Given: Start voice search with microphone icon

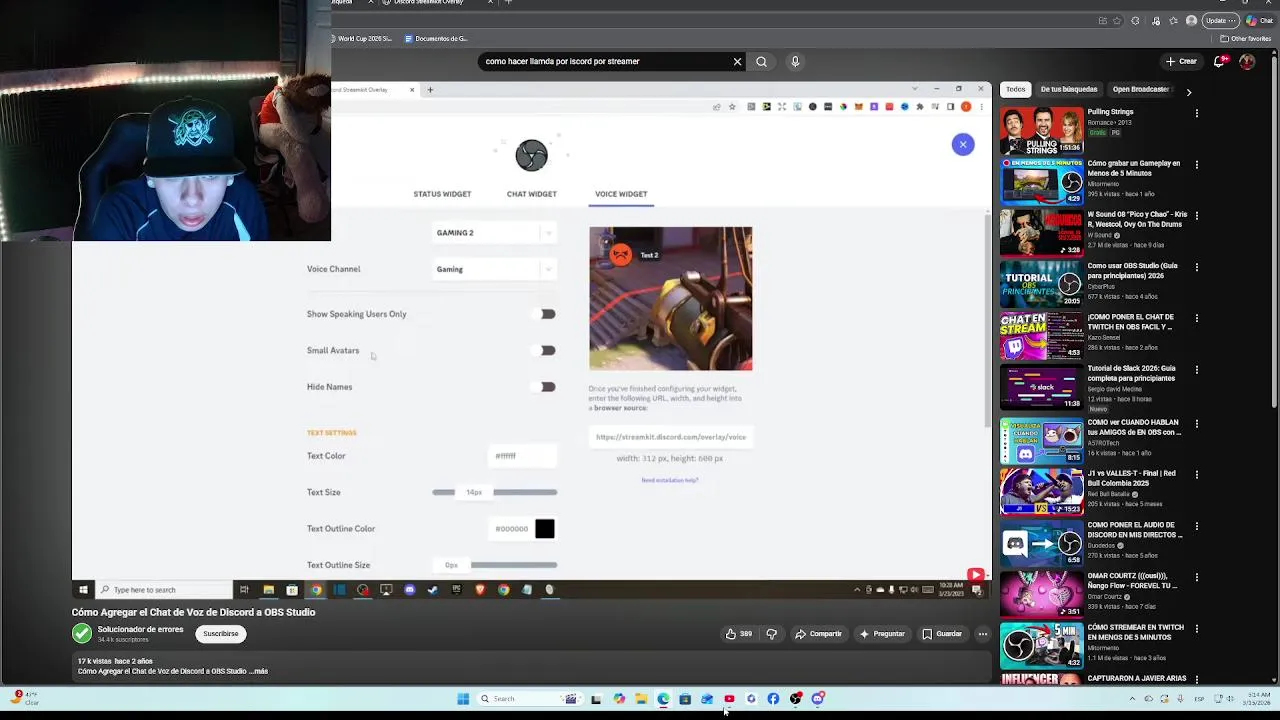Looking at the screenshot, I should (795, 61).
